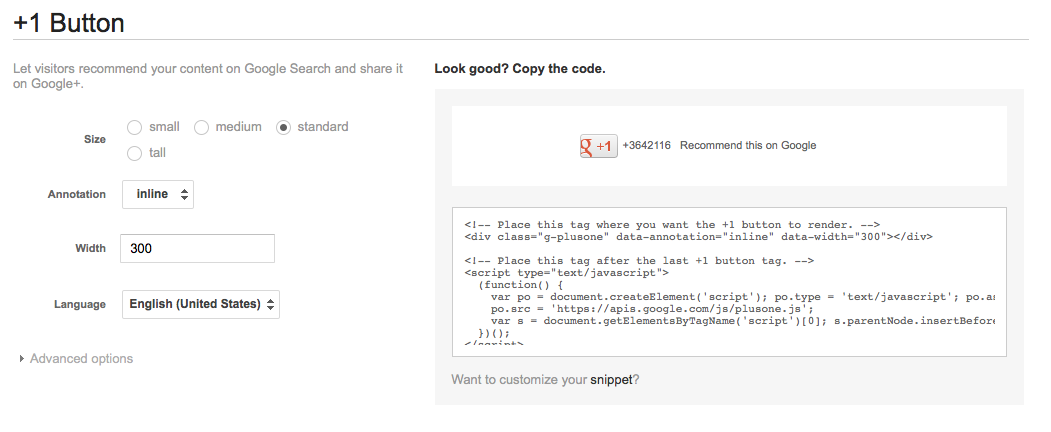Choose the medium size option
The width and height of the screenshot is (1051, 432).
coord(201,127)
